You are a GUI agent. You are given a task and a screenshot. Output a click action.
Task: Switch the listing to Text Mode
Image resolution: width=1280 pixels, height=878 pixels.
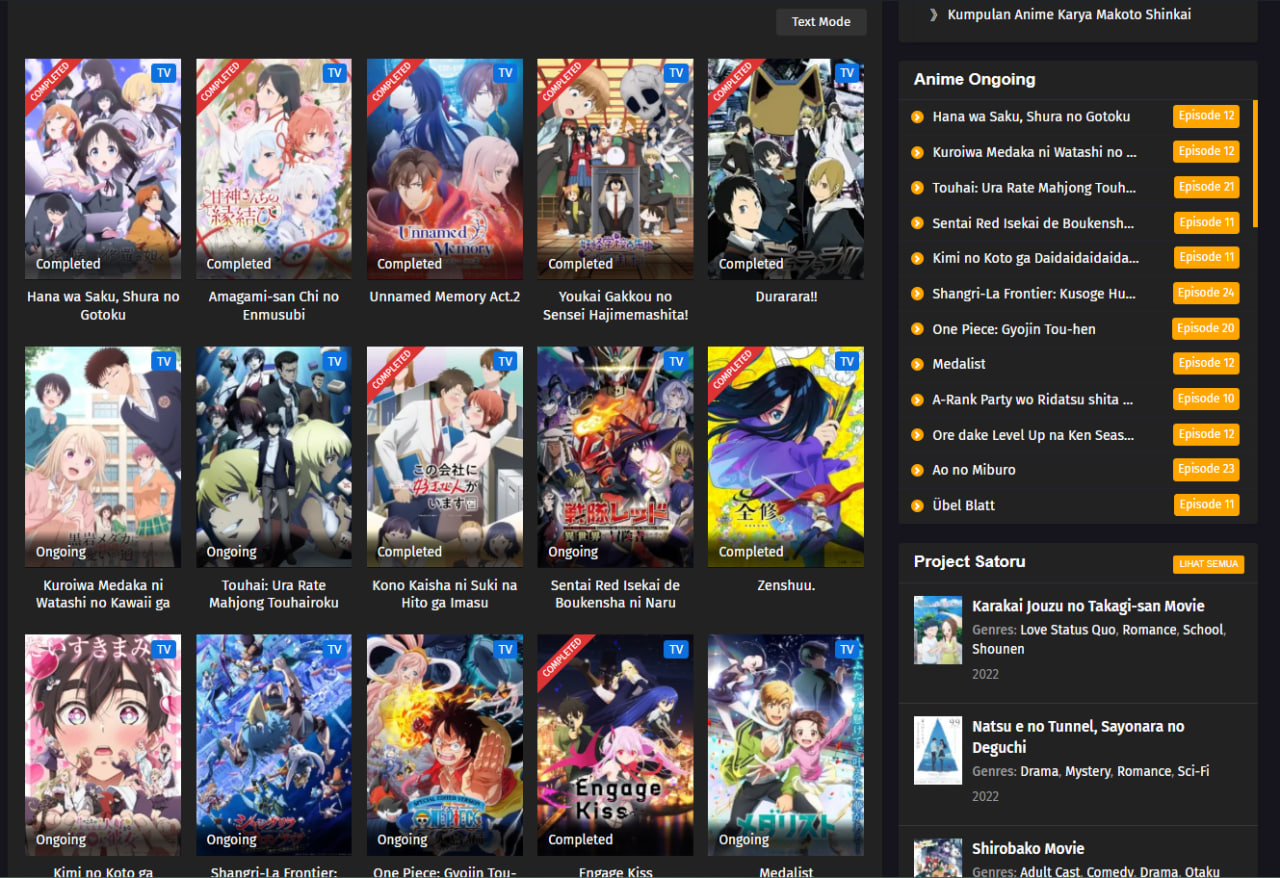[x=821, y=22]
